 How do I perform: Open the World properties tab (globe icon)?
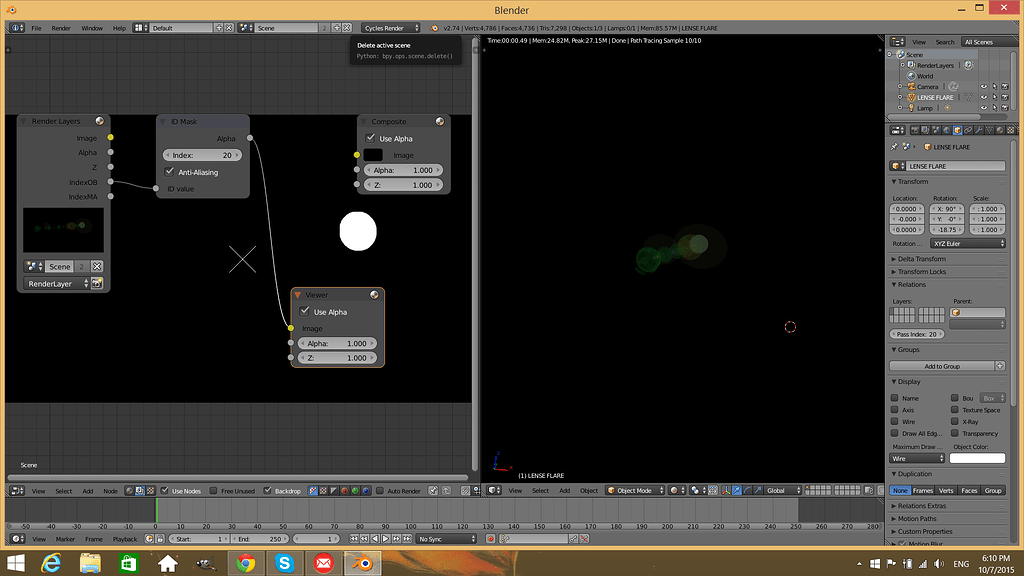(x=947, y=130)
